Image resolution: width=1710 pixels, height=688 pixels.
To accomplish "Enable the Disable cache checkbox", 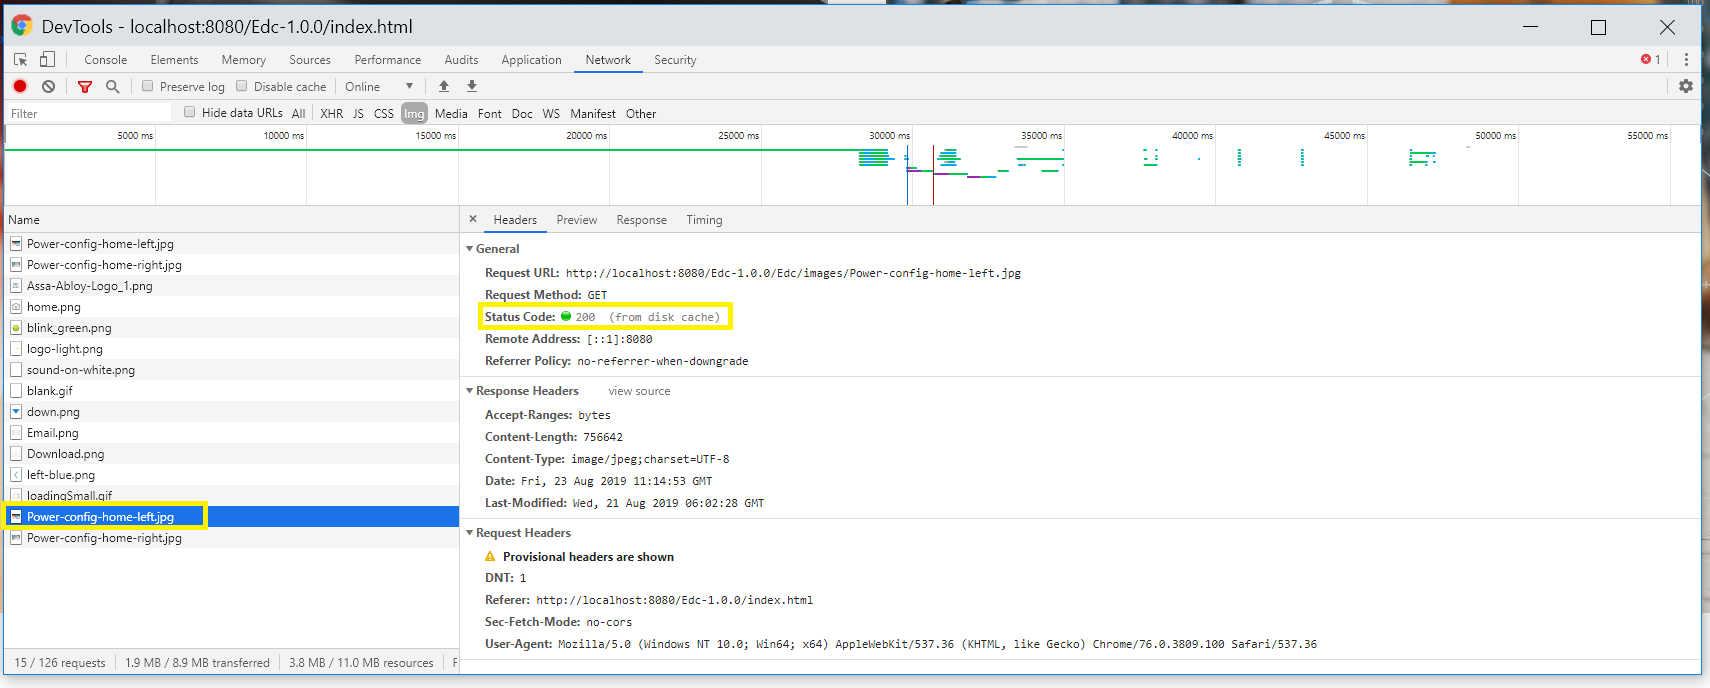I will click(242, 87).
